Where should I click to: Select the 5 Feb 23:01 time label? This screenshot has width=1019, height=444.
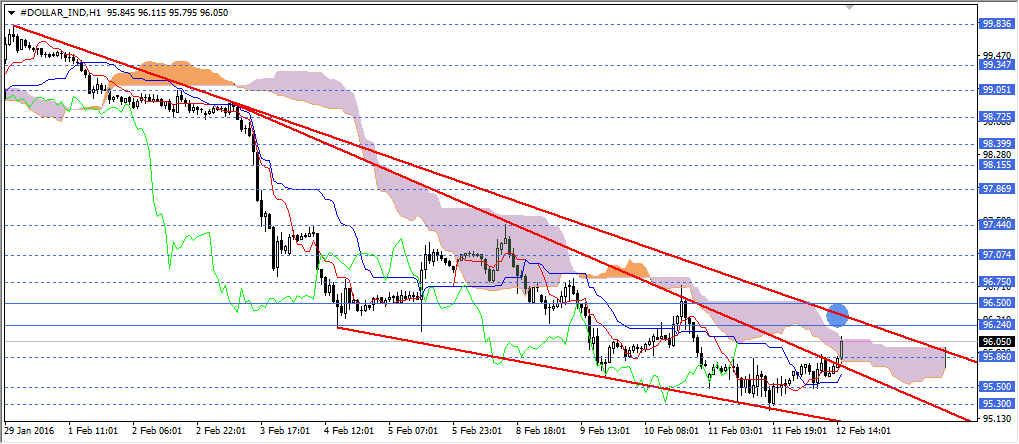[x=475, y=431]
